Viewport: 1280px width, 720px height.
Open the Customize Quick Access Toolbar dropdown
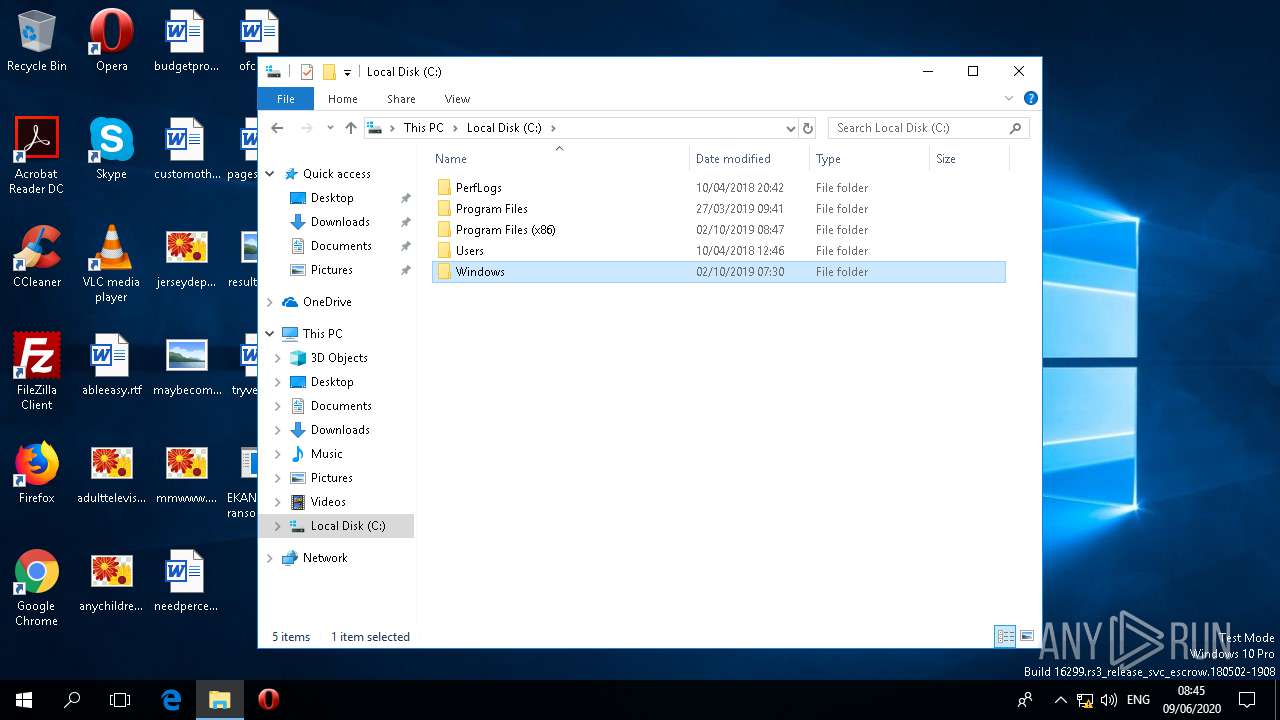[347, 72]
